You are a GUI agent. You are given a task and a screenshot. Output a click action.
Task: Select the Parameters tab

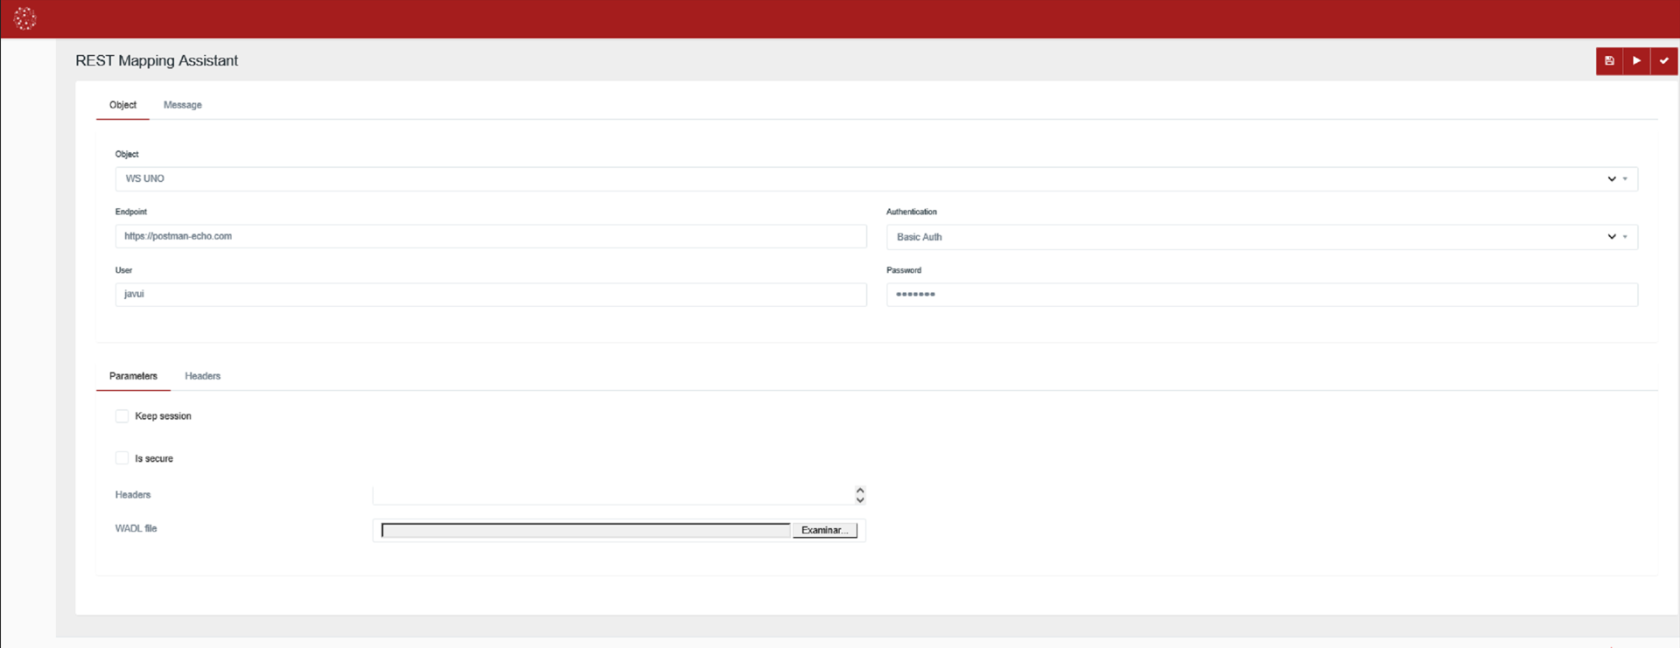[x=133, y=376]
